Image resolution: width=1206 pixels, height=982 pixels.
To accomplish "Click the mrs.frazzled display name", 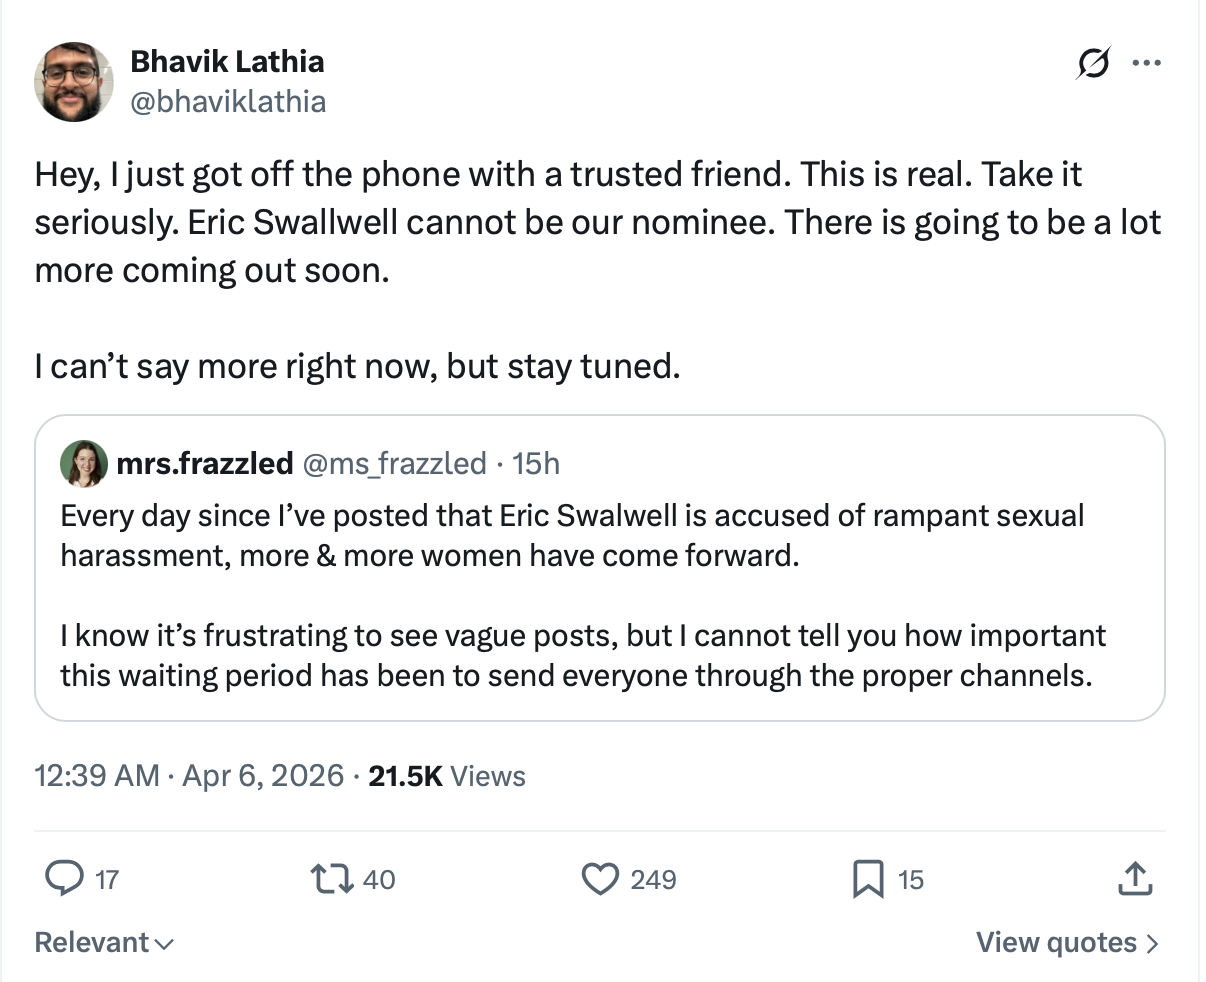I will 205,464.
